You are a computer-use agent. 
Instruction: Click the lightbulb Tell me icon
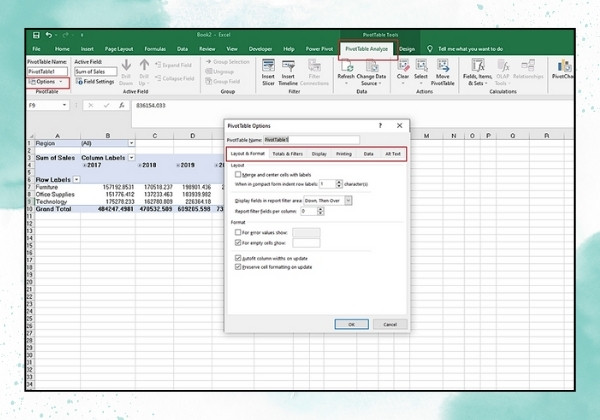430,49
